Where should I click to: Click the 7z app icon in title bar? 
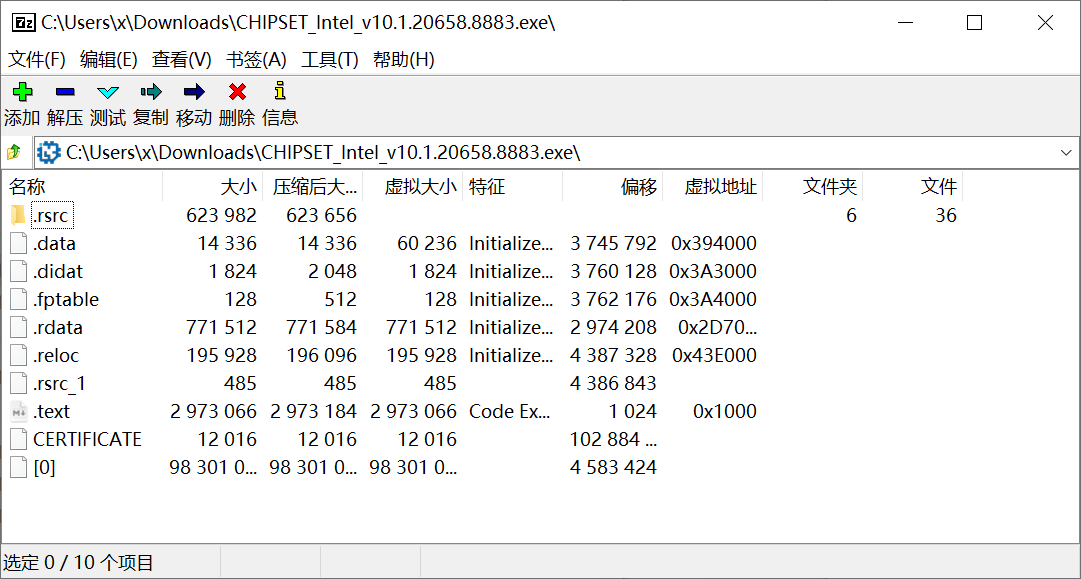[x=25, y=23]
